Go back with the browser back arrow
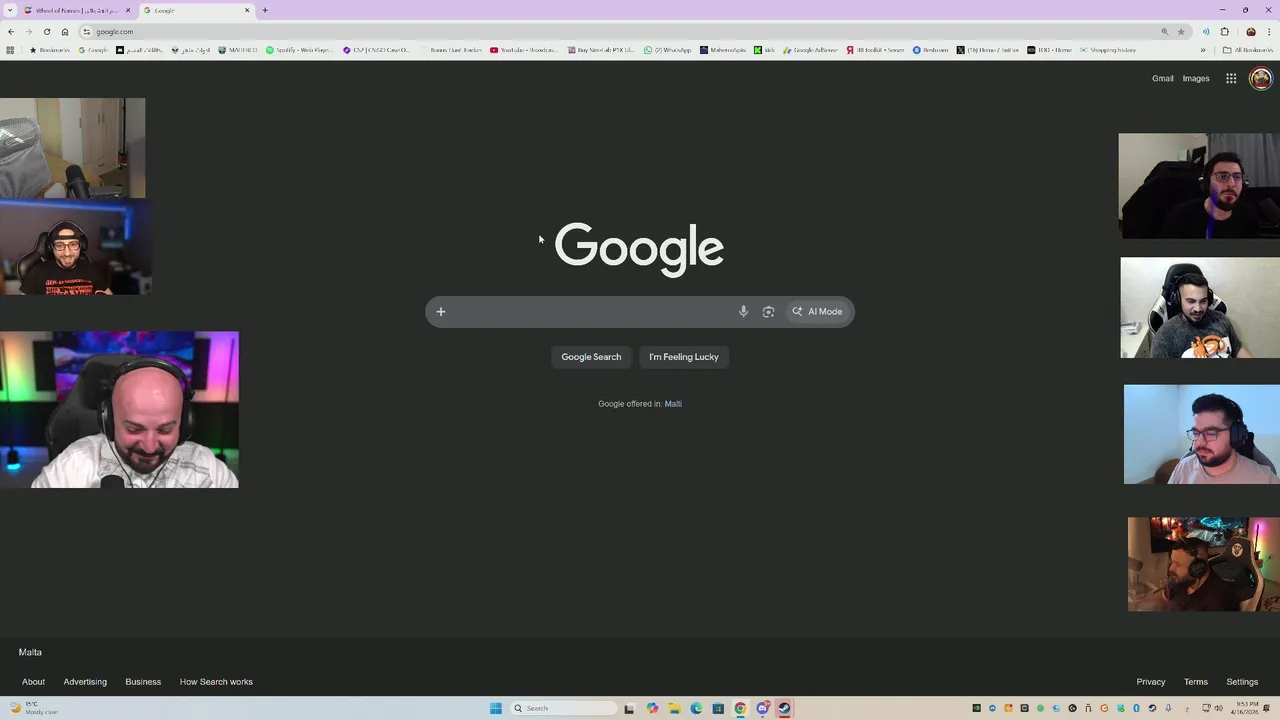This screenshot has width=1280, height=720. (x=11, y=31)
